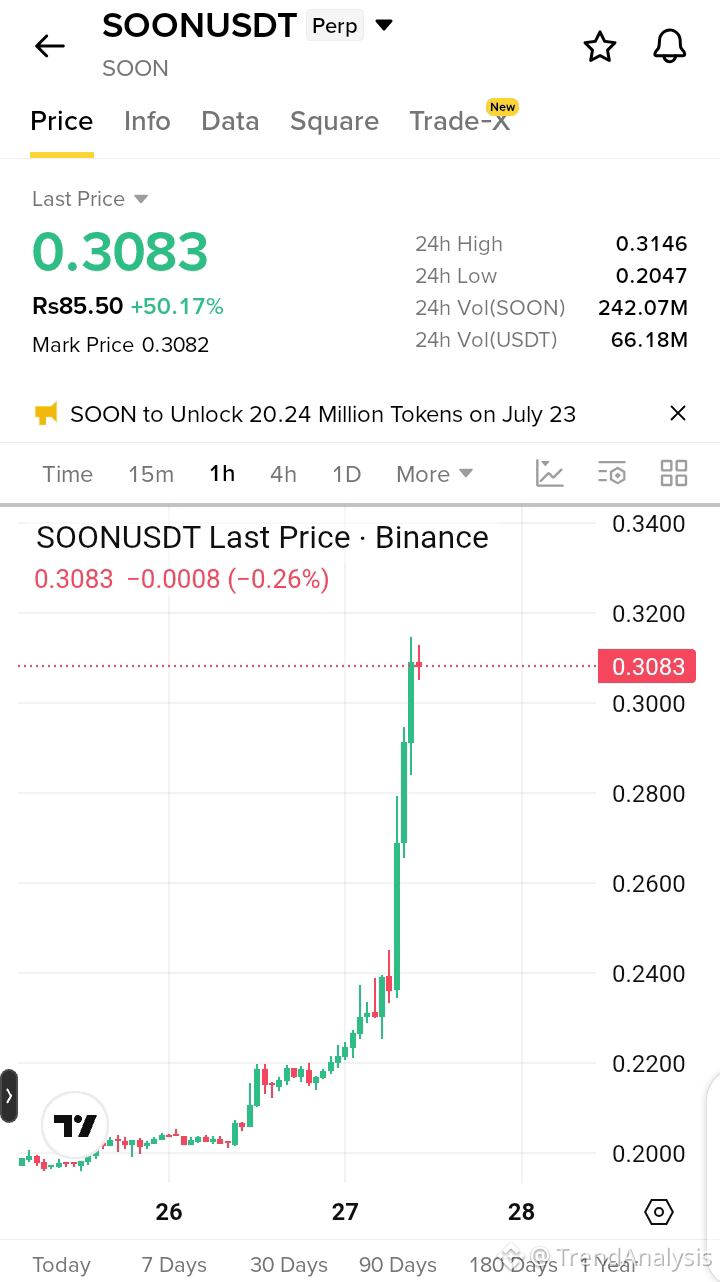The image size is (720, 1282).
Task: Select the 4h interval
Action: (283, 474)
